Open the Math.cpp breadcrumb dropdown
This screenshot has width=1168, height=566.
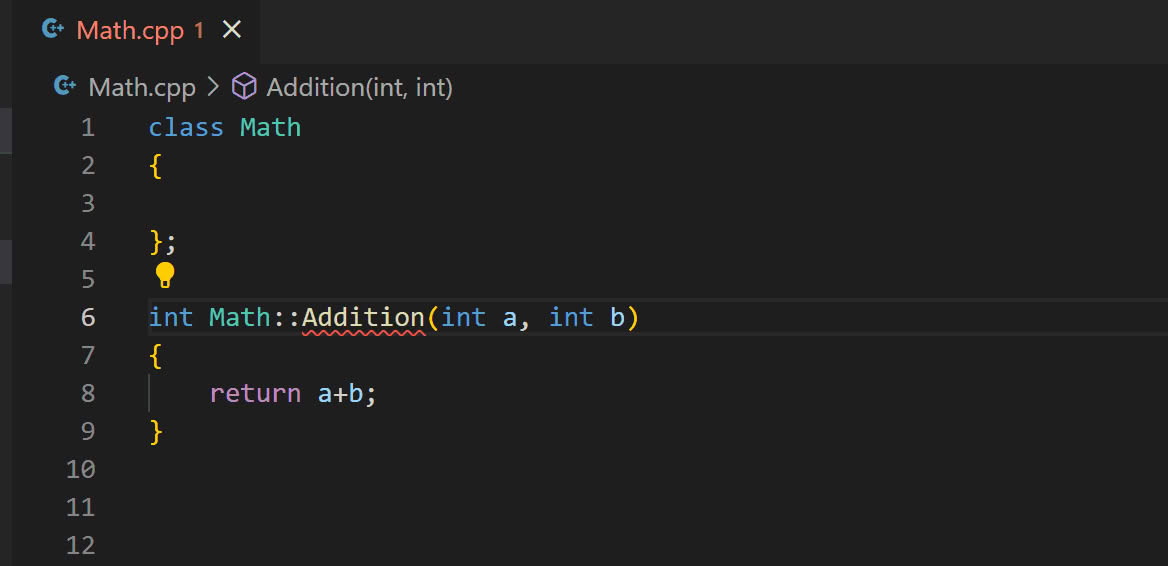[142, 87]
